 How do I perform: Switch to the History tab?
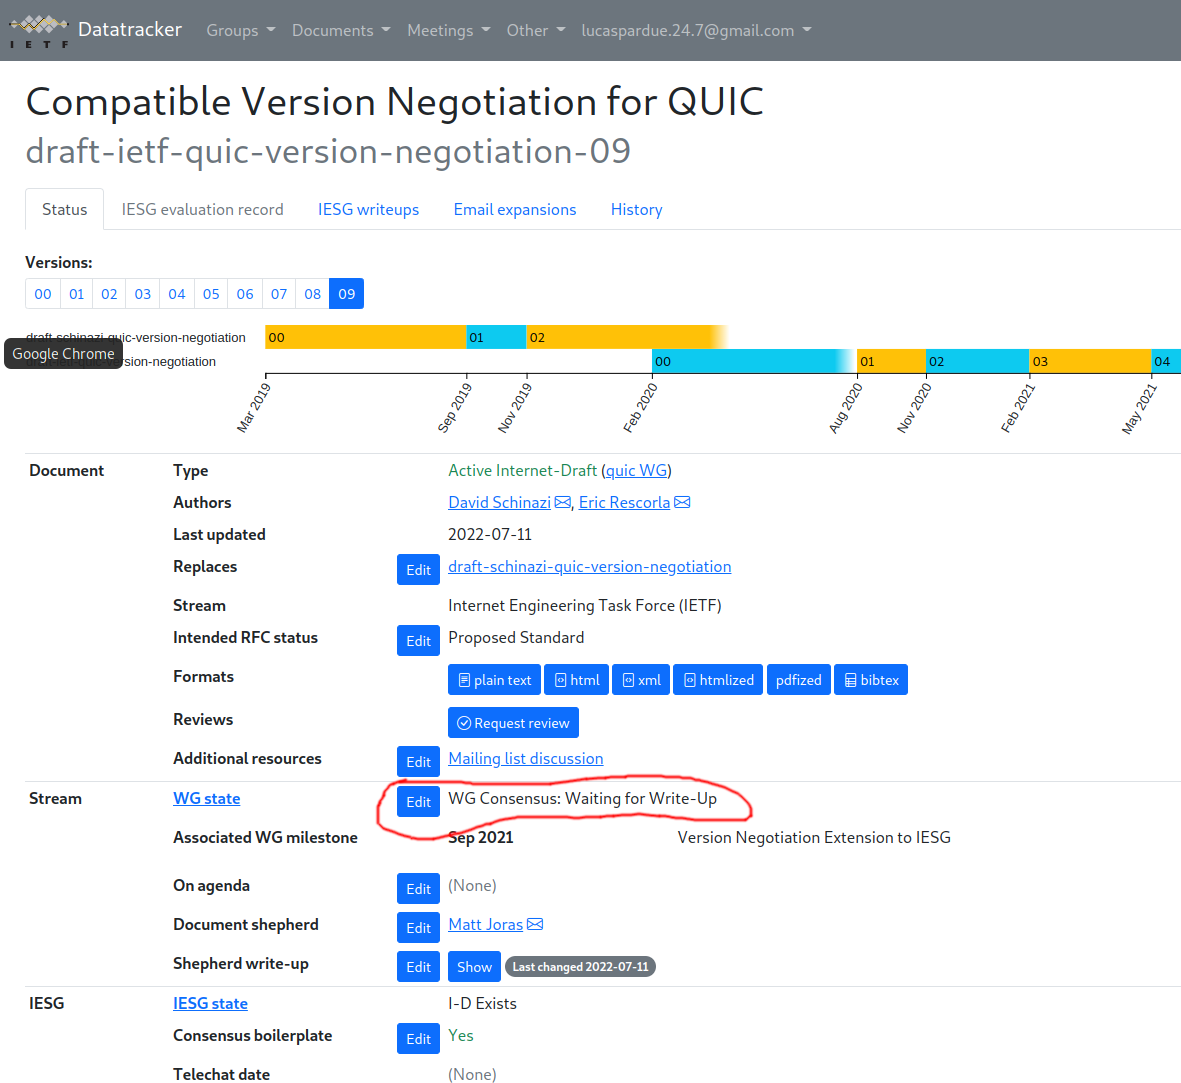click(636, 209)
